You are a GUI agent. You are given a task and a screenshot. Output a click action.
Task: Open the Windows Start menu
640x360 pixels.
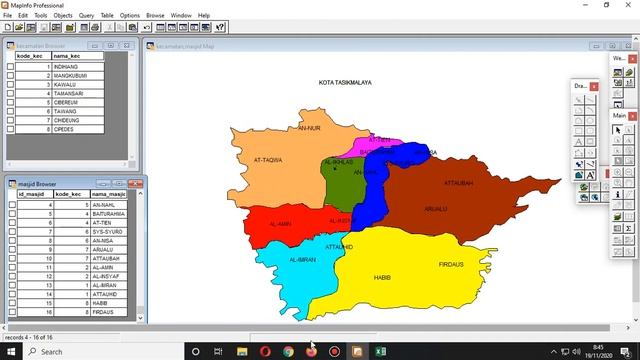(11, 351)
